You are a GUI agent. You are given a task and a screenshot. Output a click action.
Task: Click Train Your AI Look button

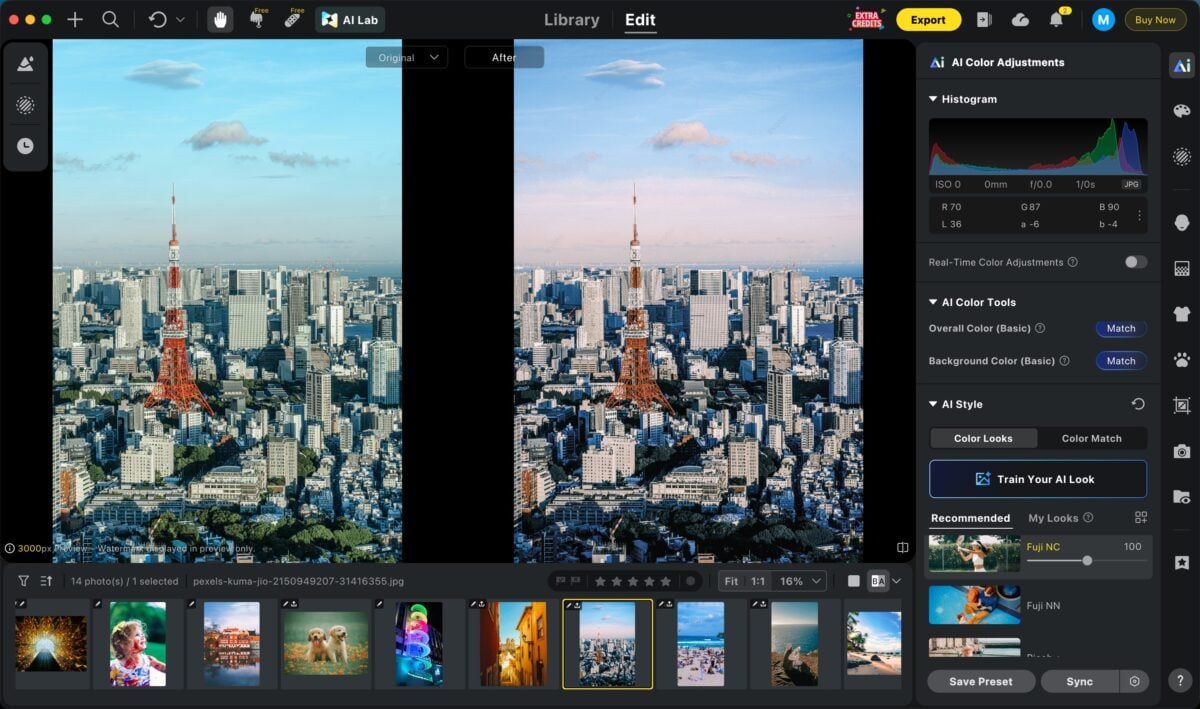click(1038, 479)
